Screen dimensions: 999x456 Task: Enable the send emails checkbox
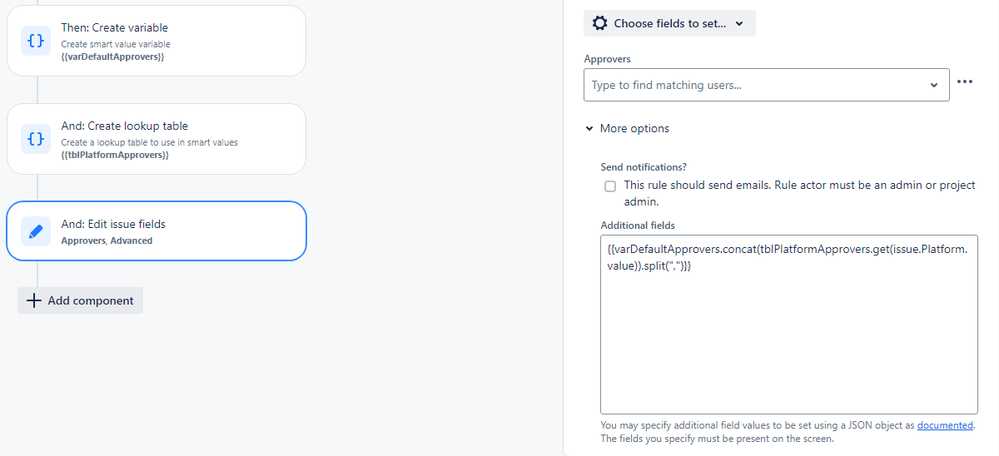[610, 187]
